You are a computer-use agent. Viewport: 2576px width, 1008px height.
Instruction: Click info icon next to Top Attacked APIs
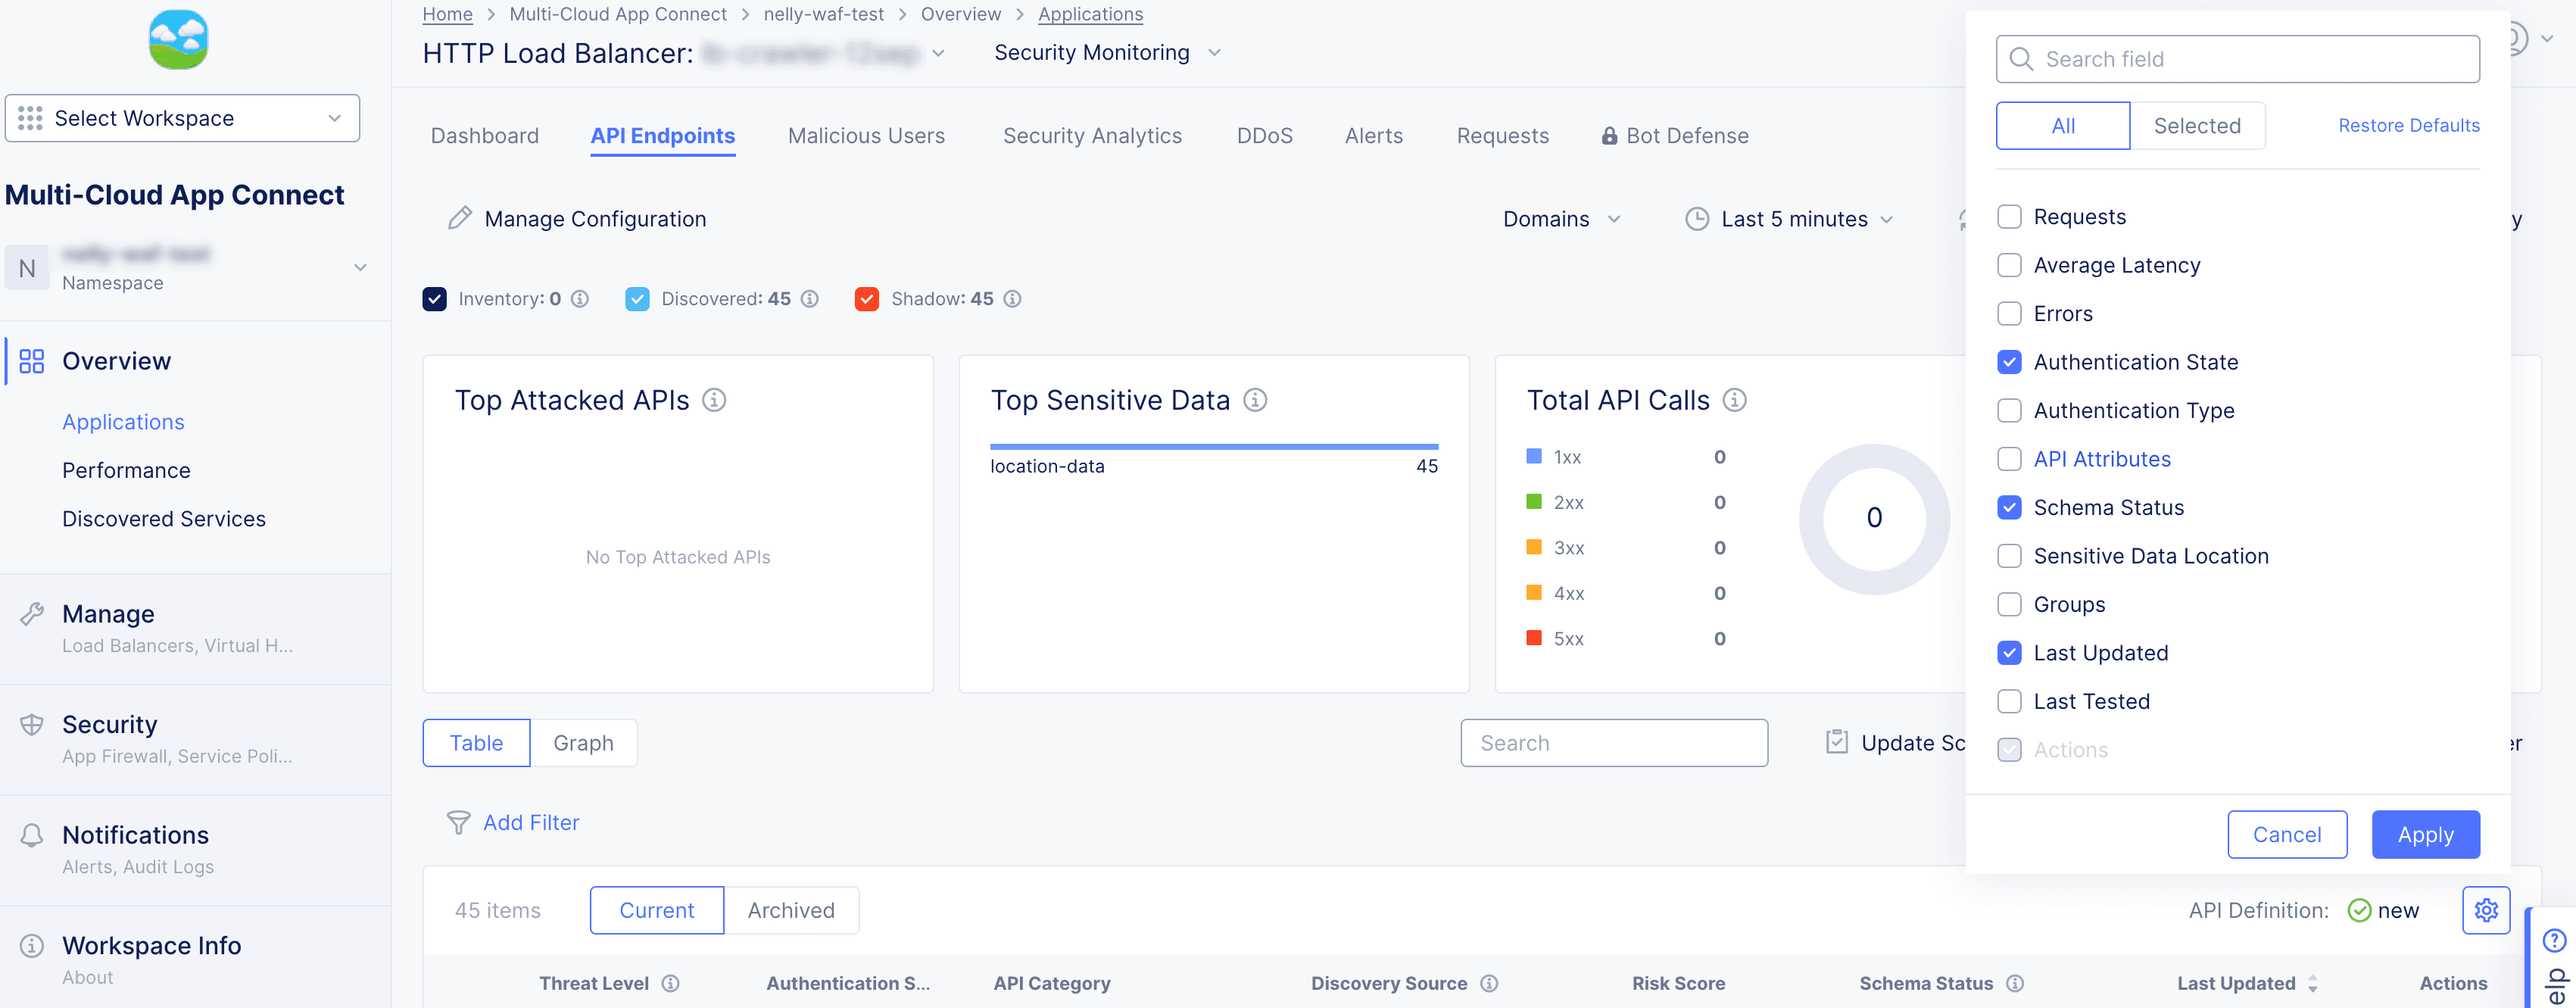pyautogui.click(x=714, y=400)
